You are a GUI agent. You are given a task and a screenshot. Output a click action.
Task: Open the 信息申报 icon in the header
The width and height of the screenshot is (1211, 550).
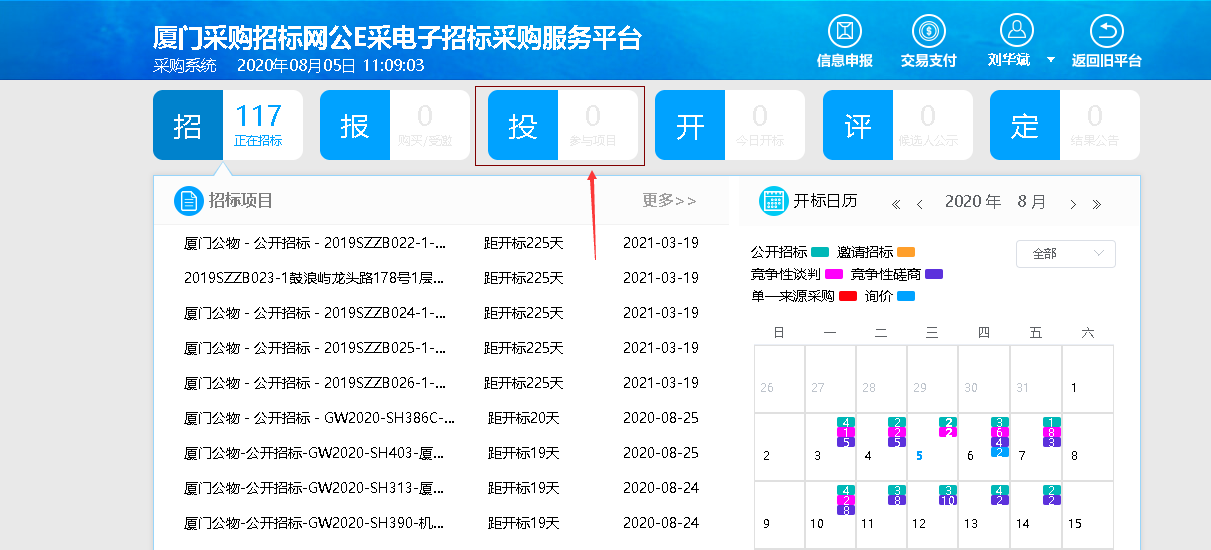click(845, 30)
